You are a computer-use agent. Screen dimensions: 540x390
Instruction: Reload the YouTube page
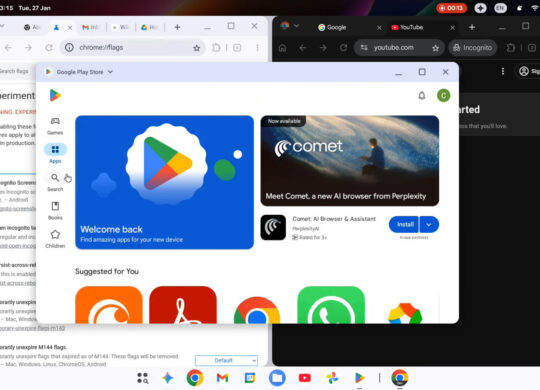[343, 48]
